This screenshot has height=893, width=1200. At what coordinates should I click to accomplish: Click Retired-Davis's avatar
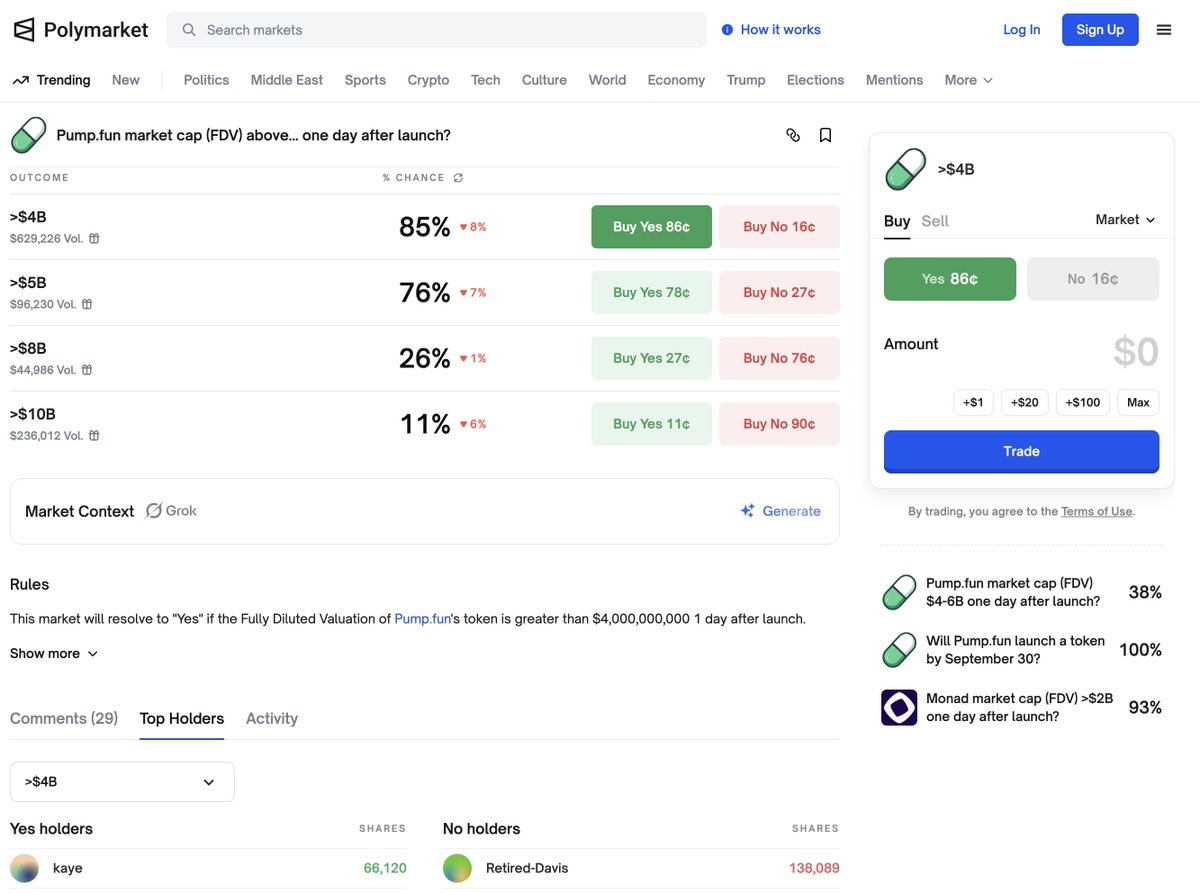[457, 868]
